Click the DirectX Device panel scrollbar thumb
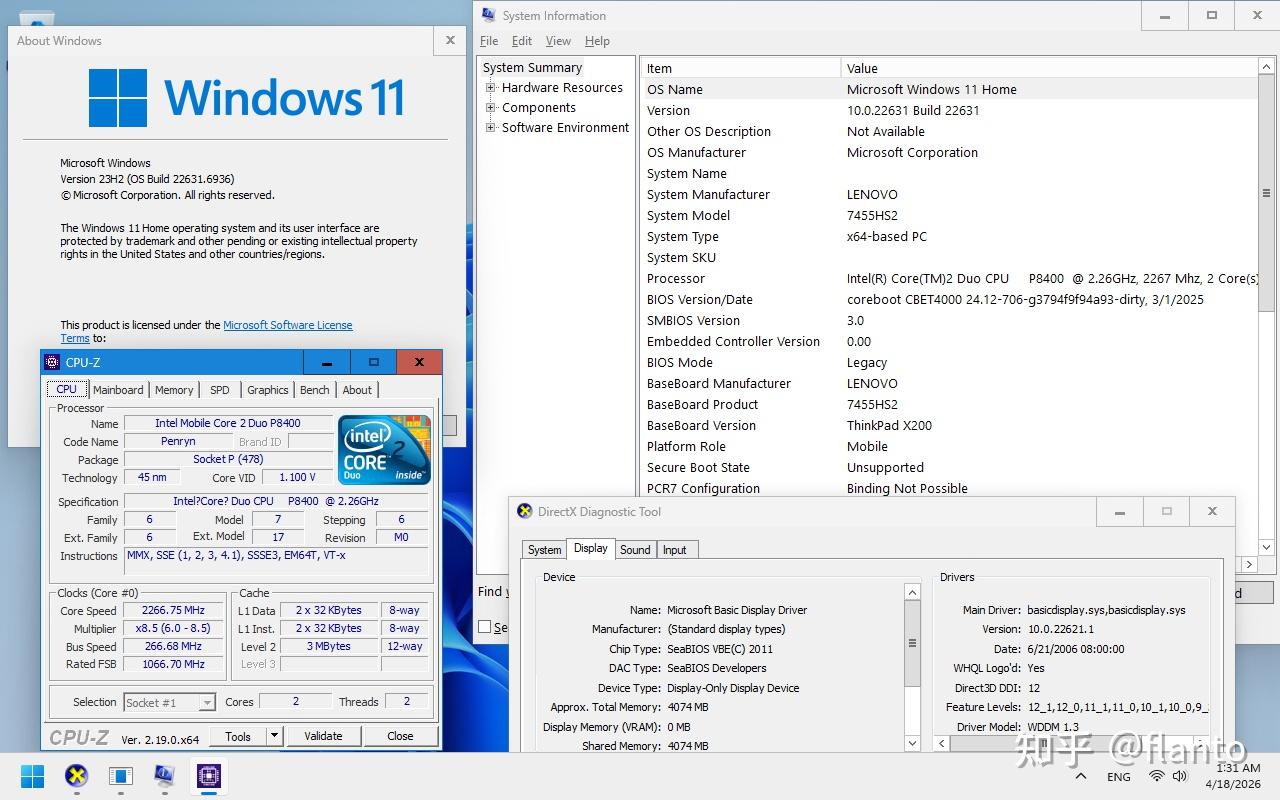Image resolution: width=1280 pixels, height=800 pixels. (x=912, y=643)
